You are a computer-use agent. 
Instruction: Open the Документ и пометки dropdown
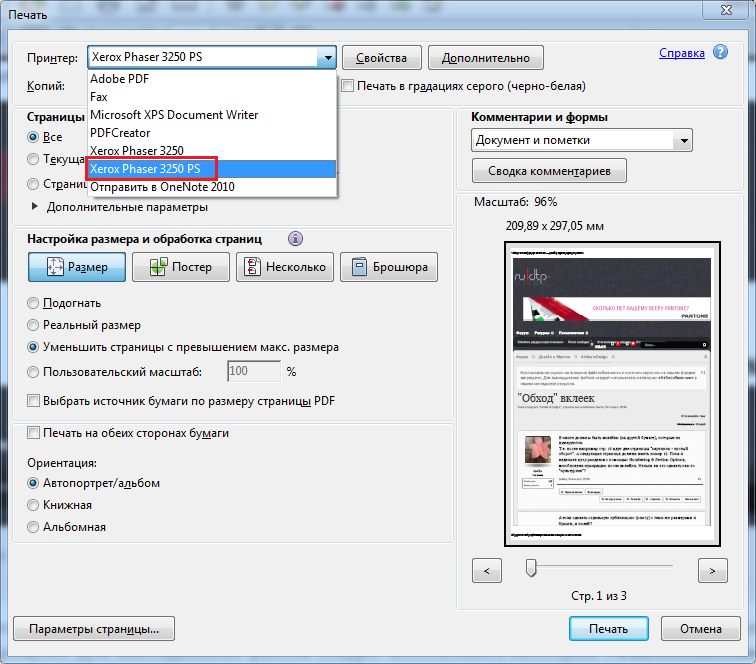pyautogui.click(x=582, y=140)
